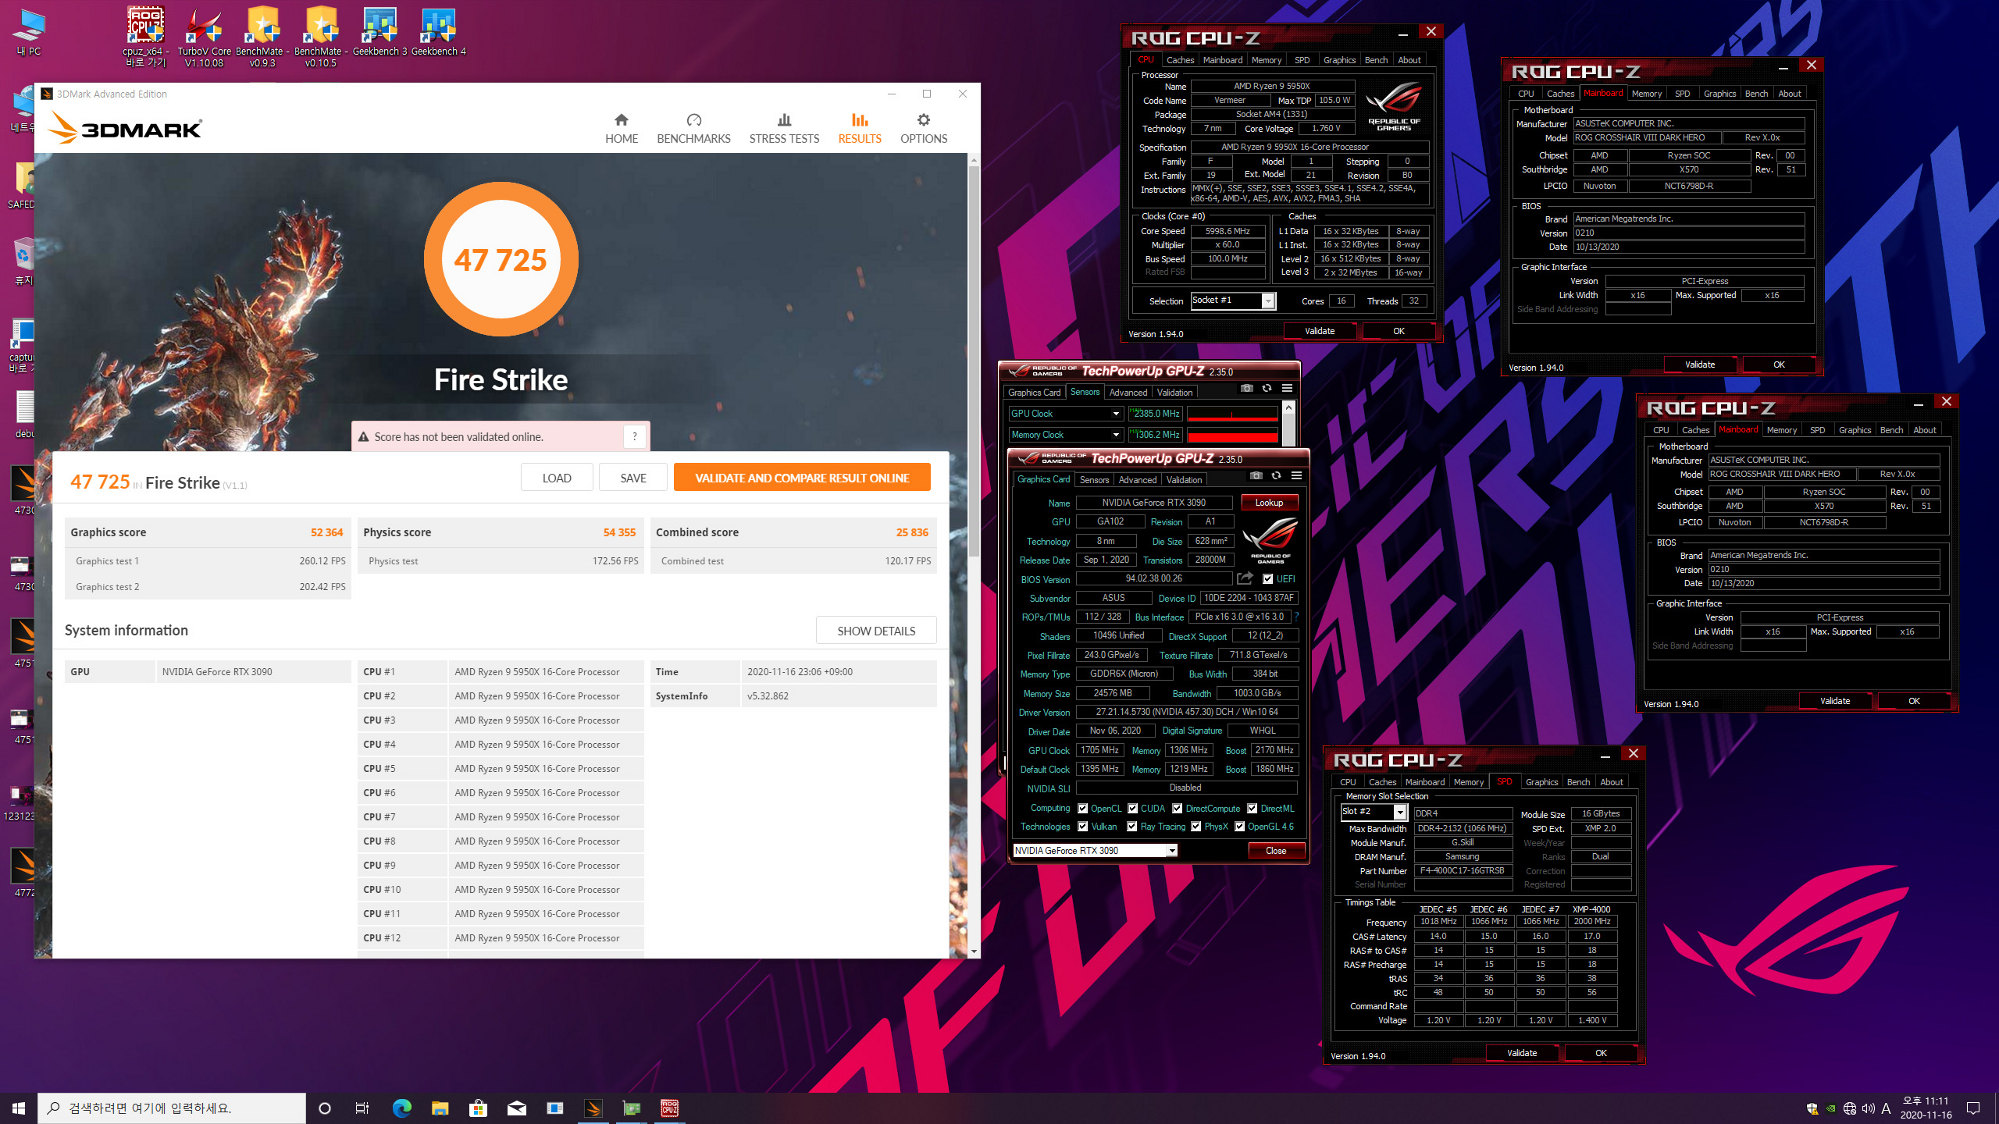Click SHOW DETAILS under System information

[x=876, y=631]
